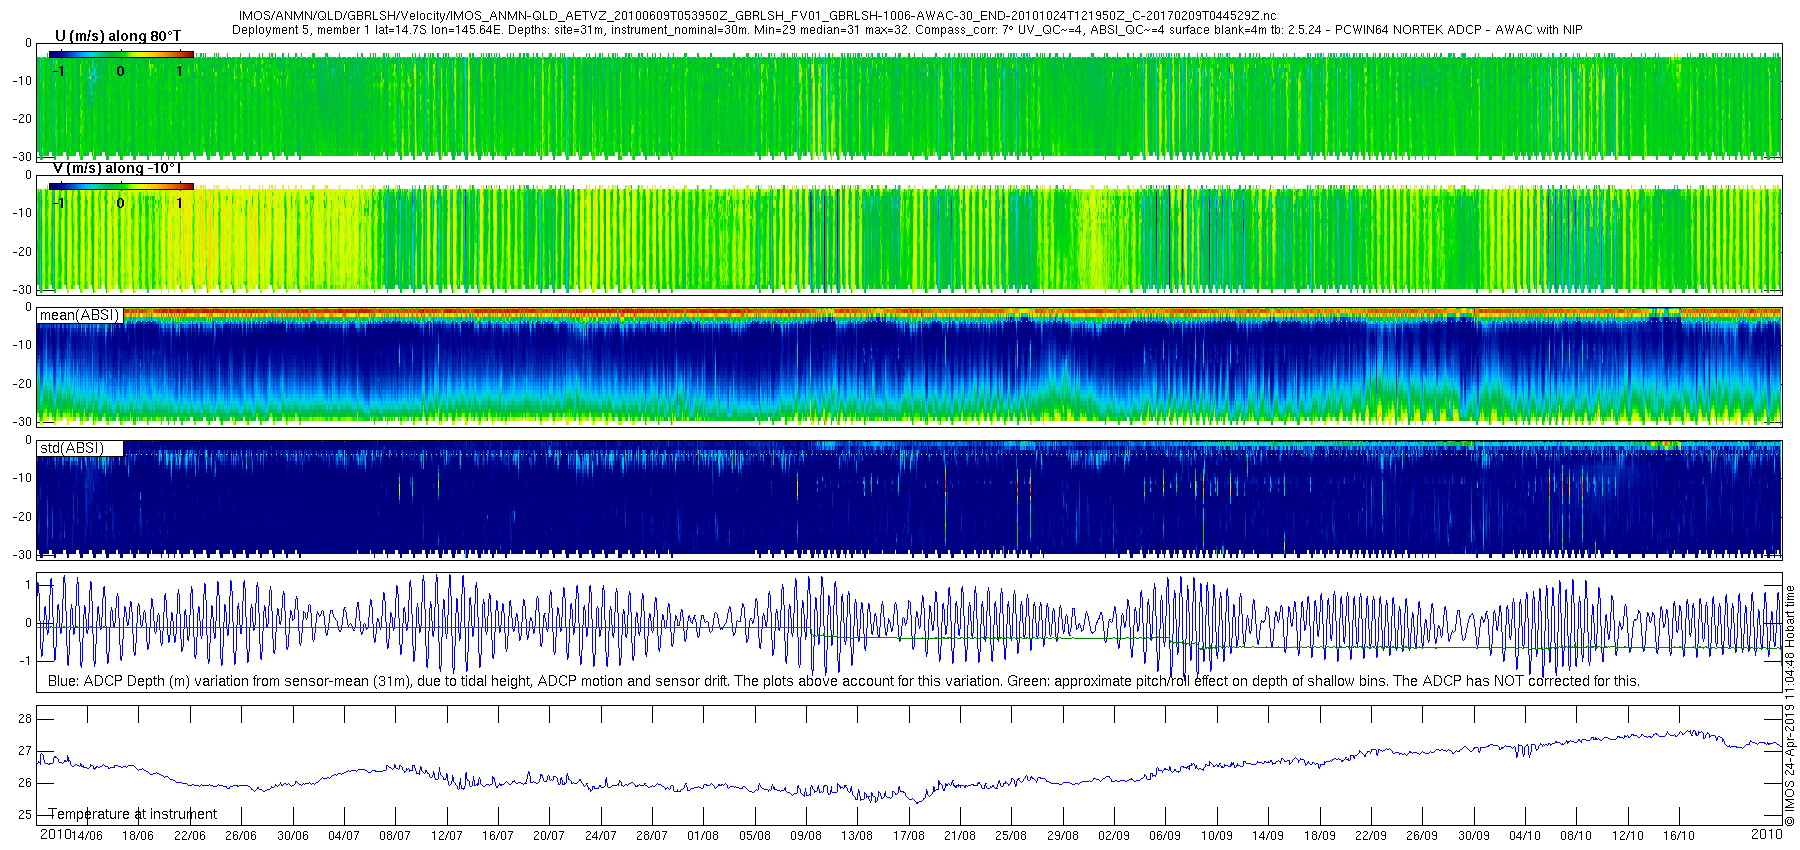Image resolution: width=1800 pixels, height=850 pixels.
Task: Click the '-10' depth tick of mean(ABSI) panel
Action: (x=22, y=345)
